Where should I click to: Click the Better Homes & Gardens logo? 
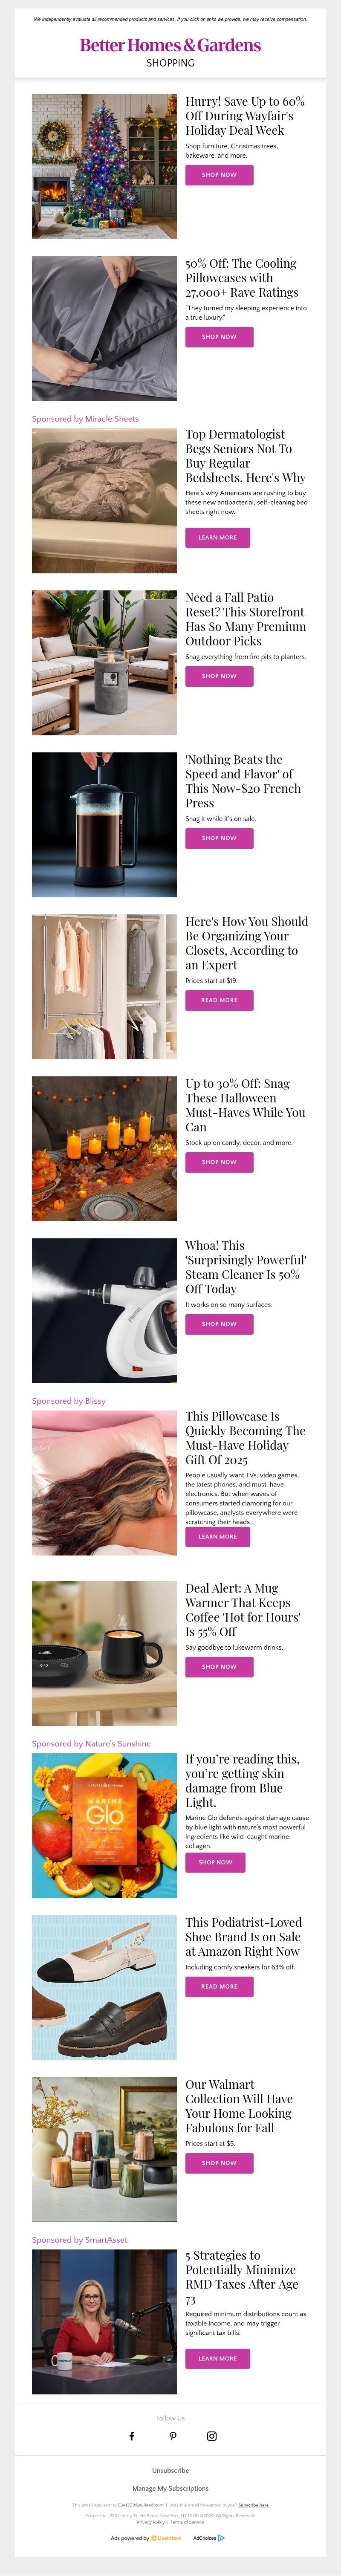click(x=170, y=45)
